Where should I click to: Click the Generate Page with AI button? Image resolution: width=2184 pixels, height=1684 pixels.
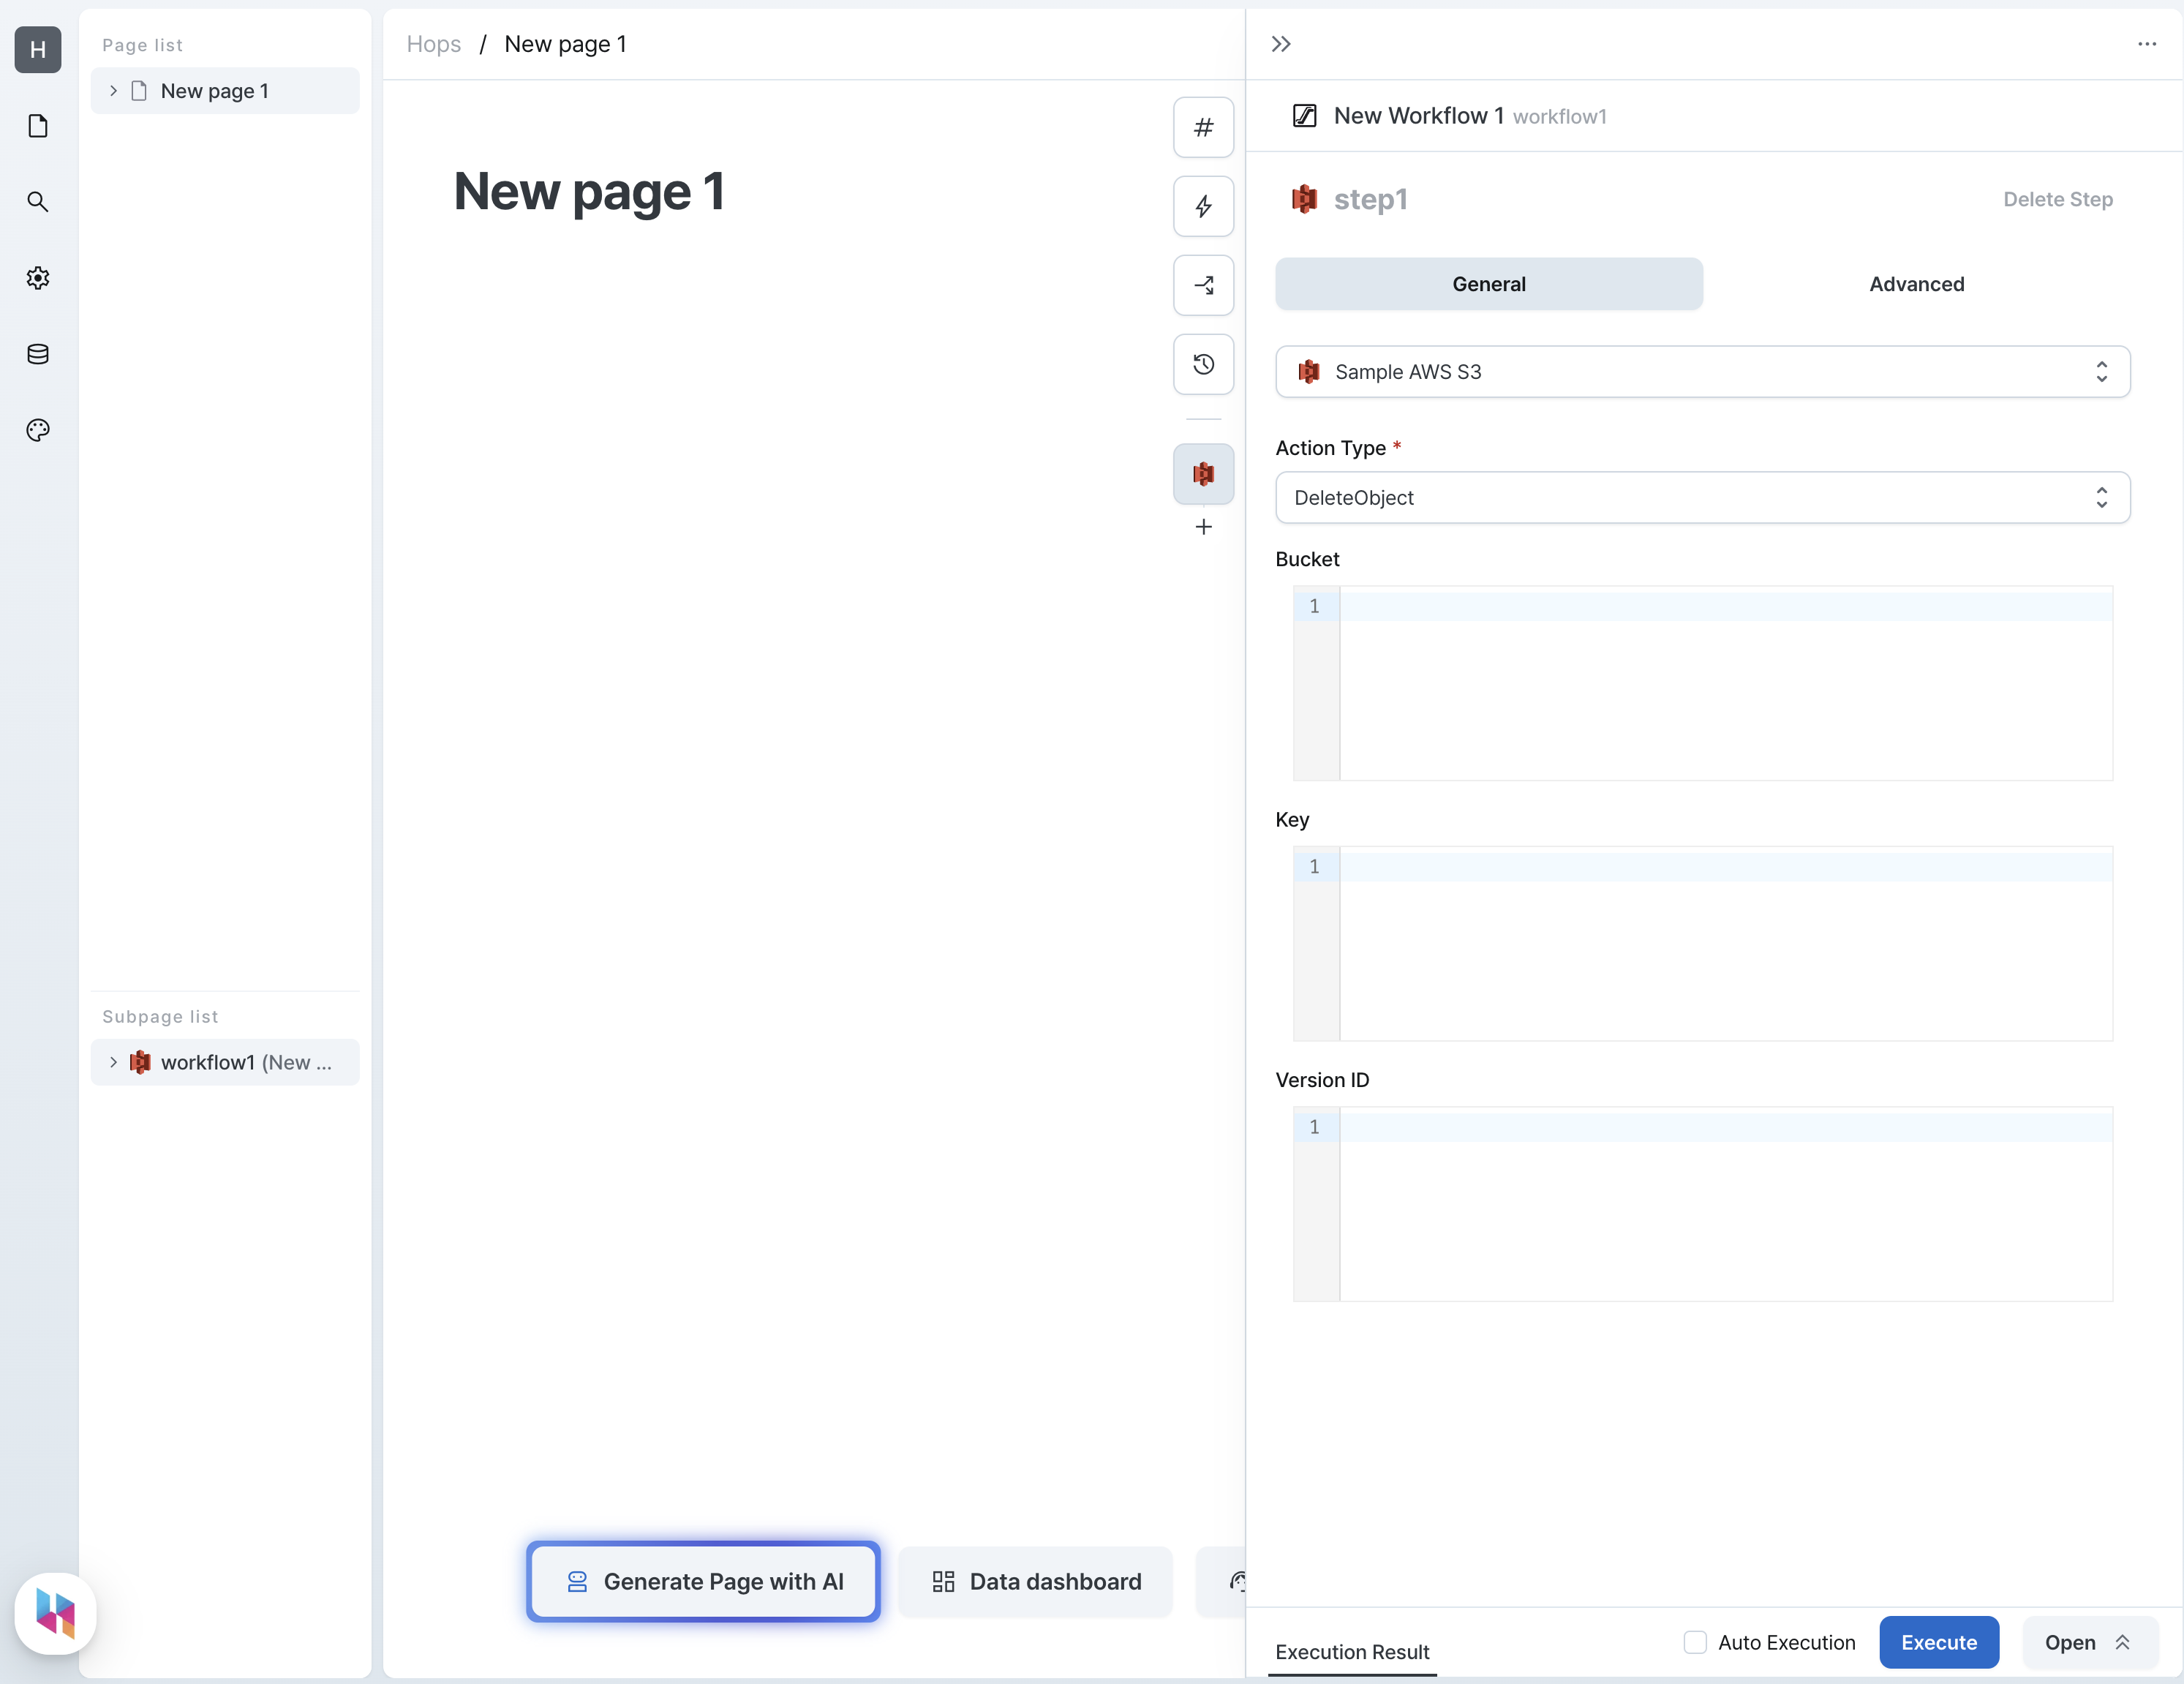point(702,1578)
